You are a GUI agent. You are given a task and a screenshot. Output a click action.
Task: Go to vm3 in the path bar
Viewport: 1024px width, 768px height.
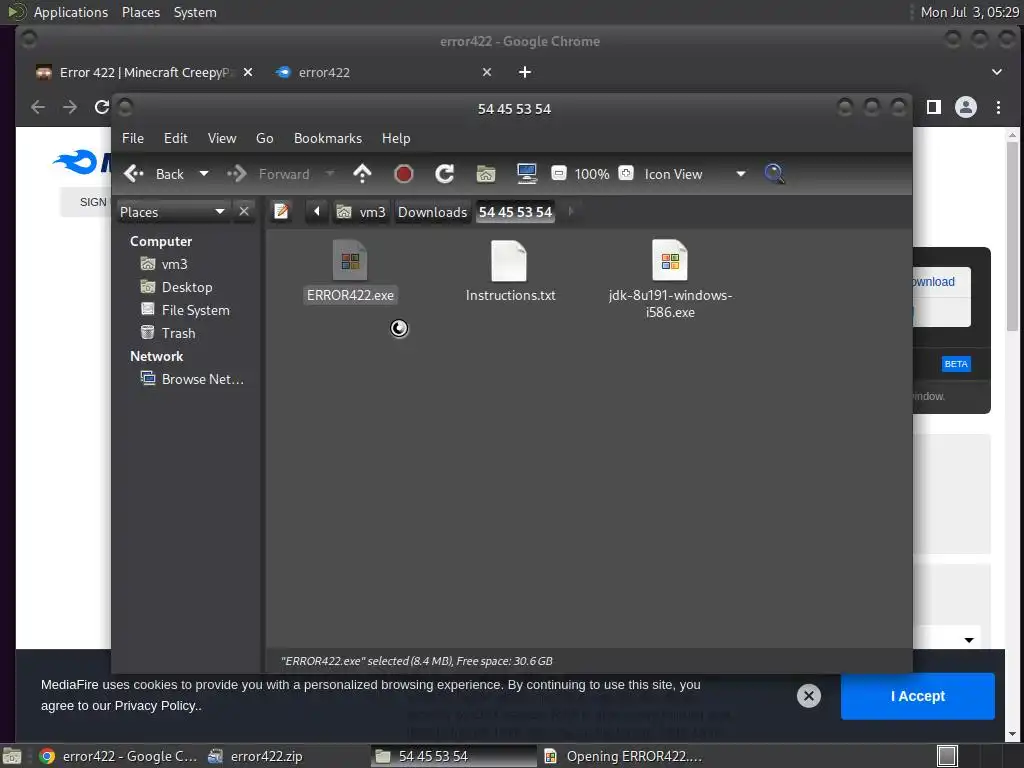click(x=361, y=212)
